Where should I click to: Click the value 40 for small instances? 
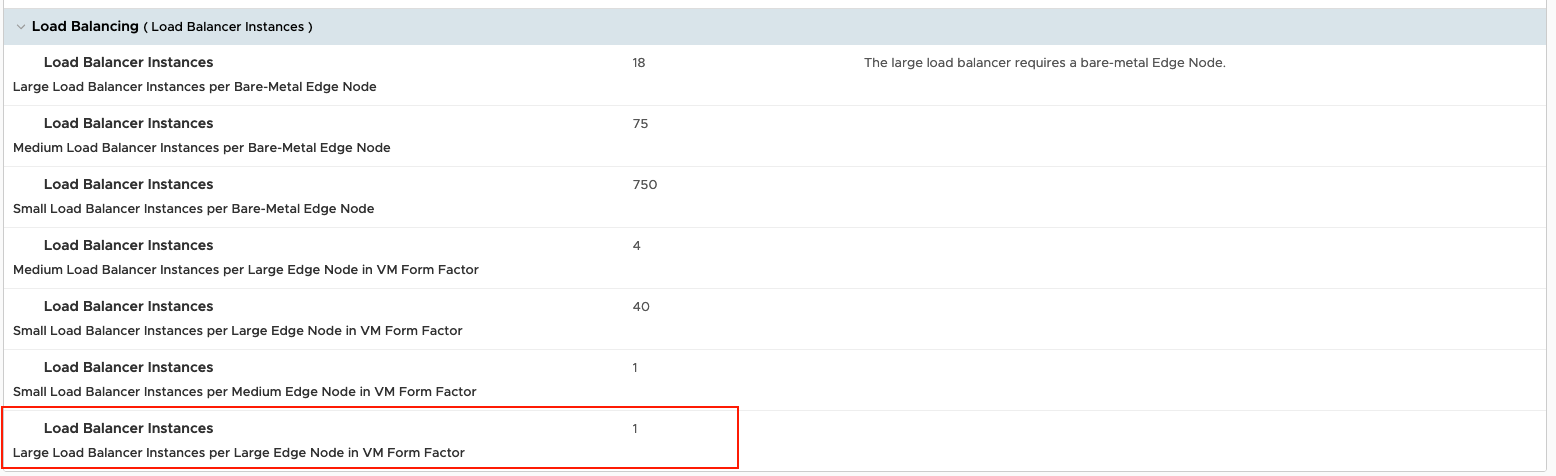point(640,307)
